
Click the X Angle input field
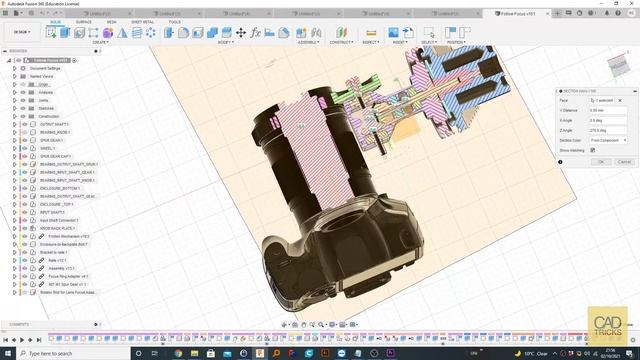[x=608, y=120]
